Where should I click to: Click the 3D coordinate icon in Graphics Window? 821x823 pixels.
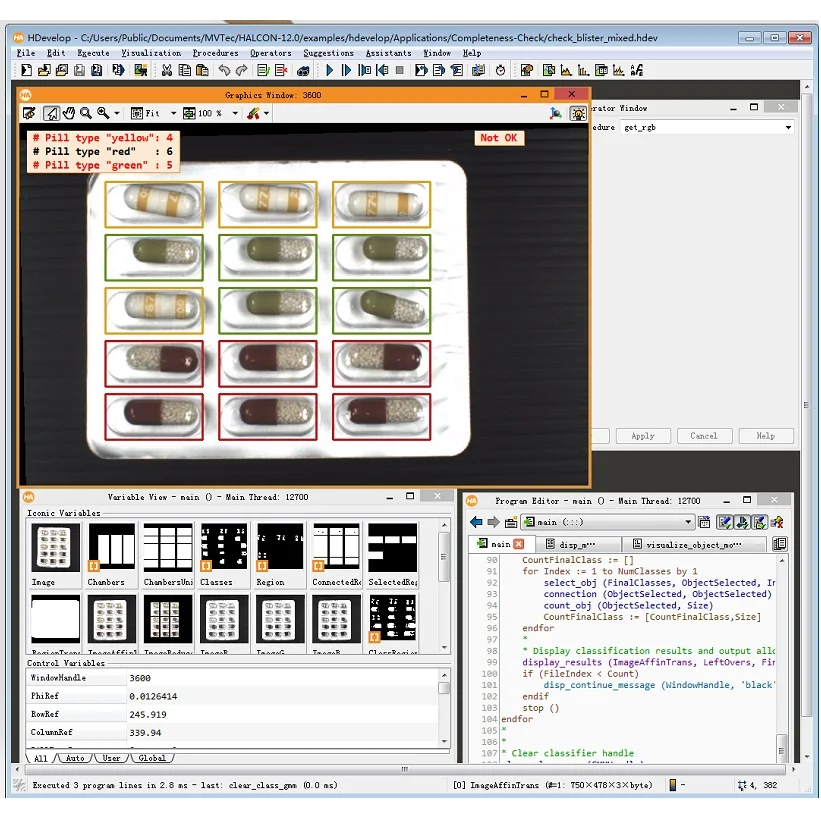[x=555, y=113]
